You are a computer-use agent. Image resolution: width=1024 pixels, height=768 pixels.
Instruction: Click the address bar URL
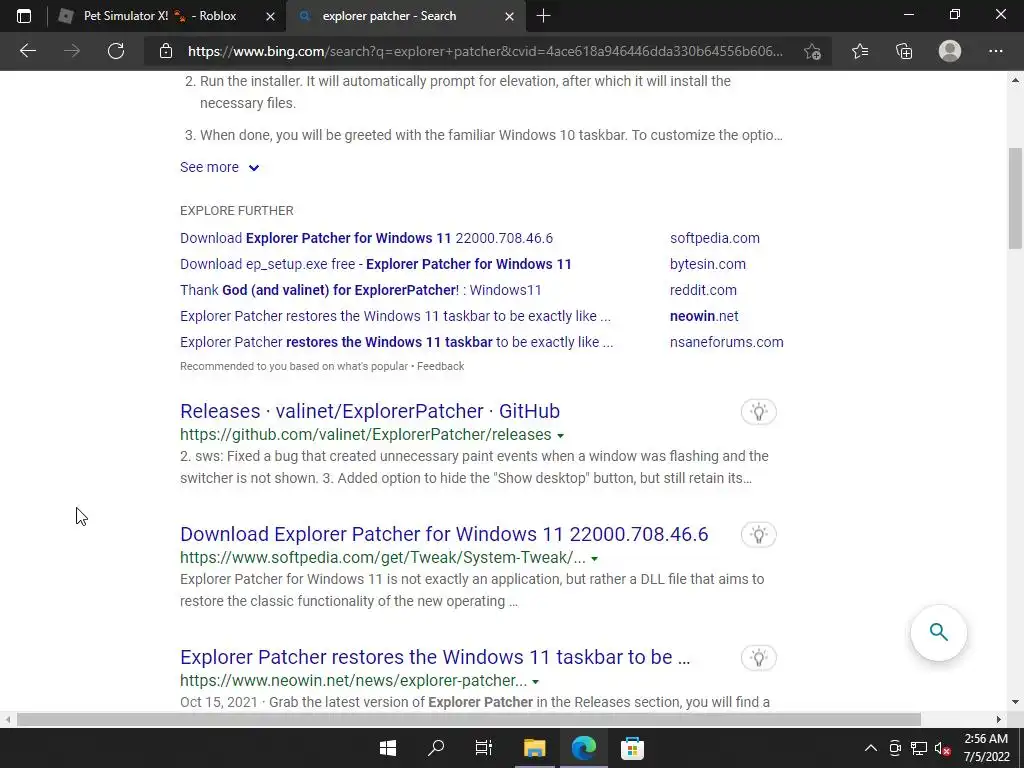485,51
